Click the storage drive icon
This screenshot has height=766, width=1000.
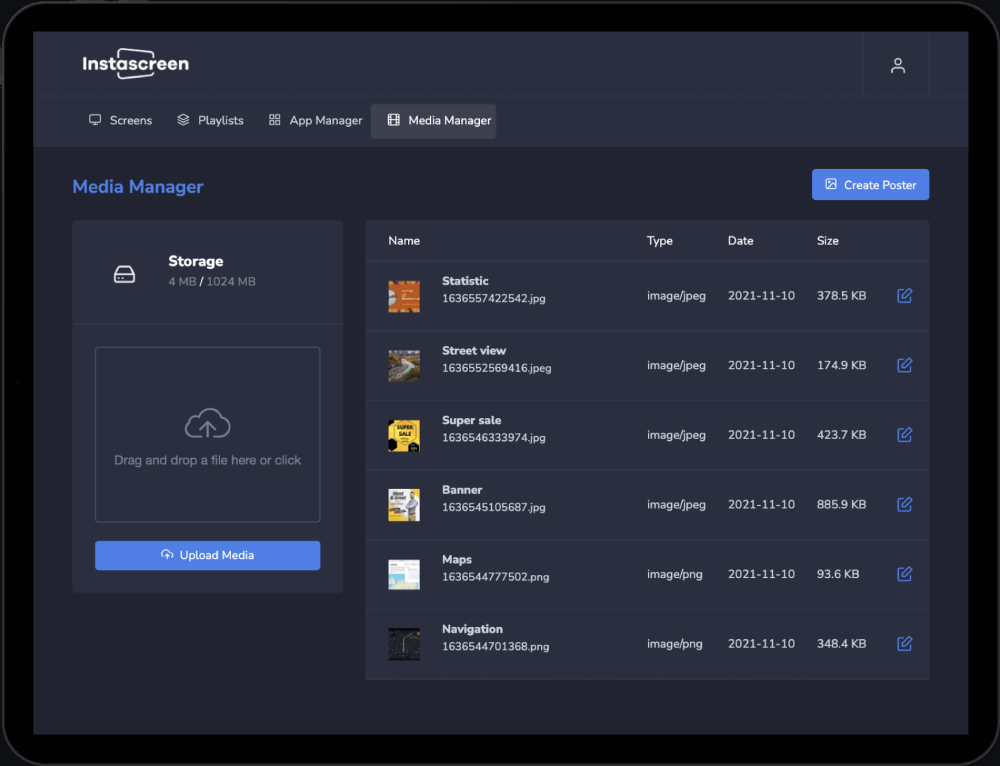pos(124,273)
